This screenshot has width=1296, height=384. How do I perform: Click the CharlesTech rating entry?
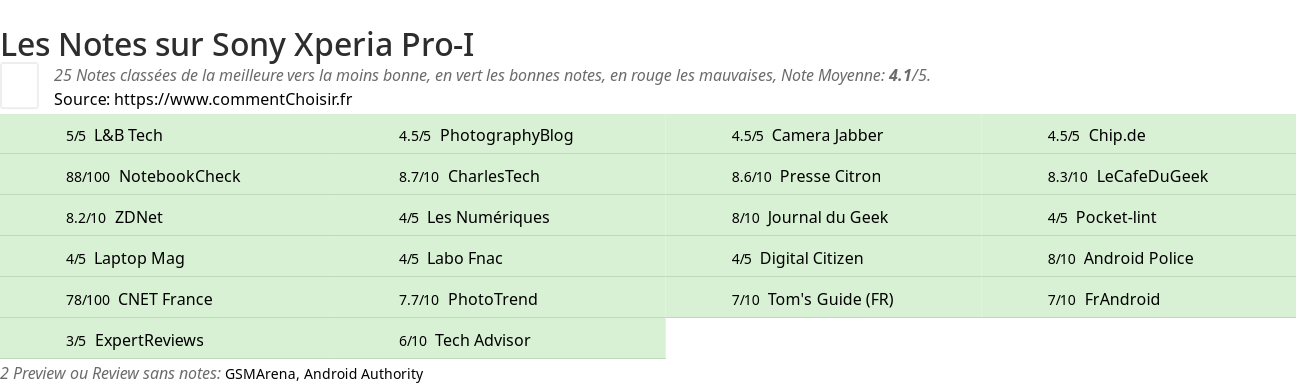click(499, 176)
